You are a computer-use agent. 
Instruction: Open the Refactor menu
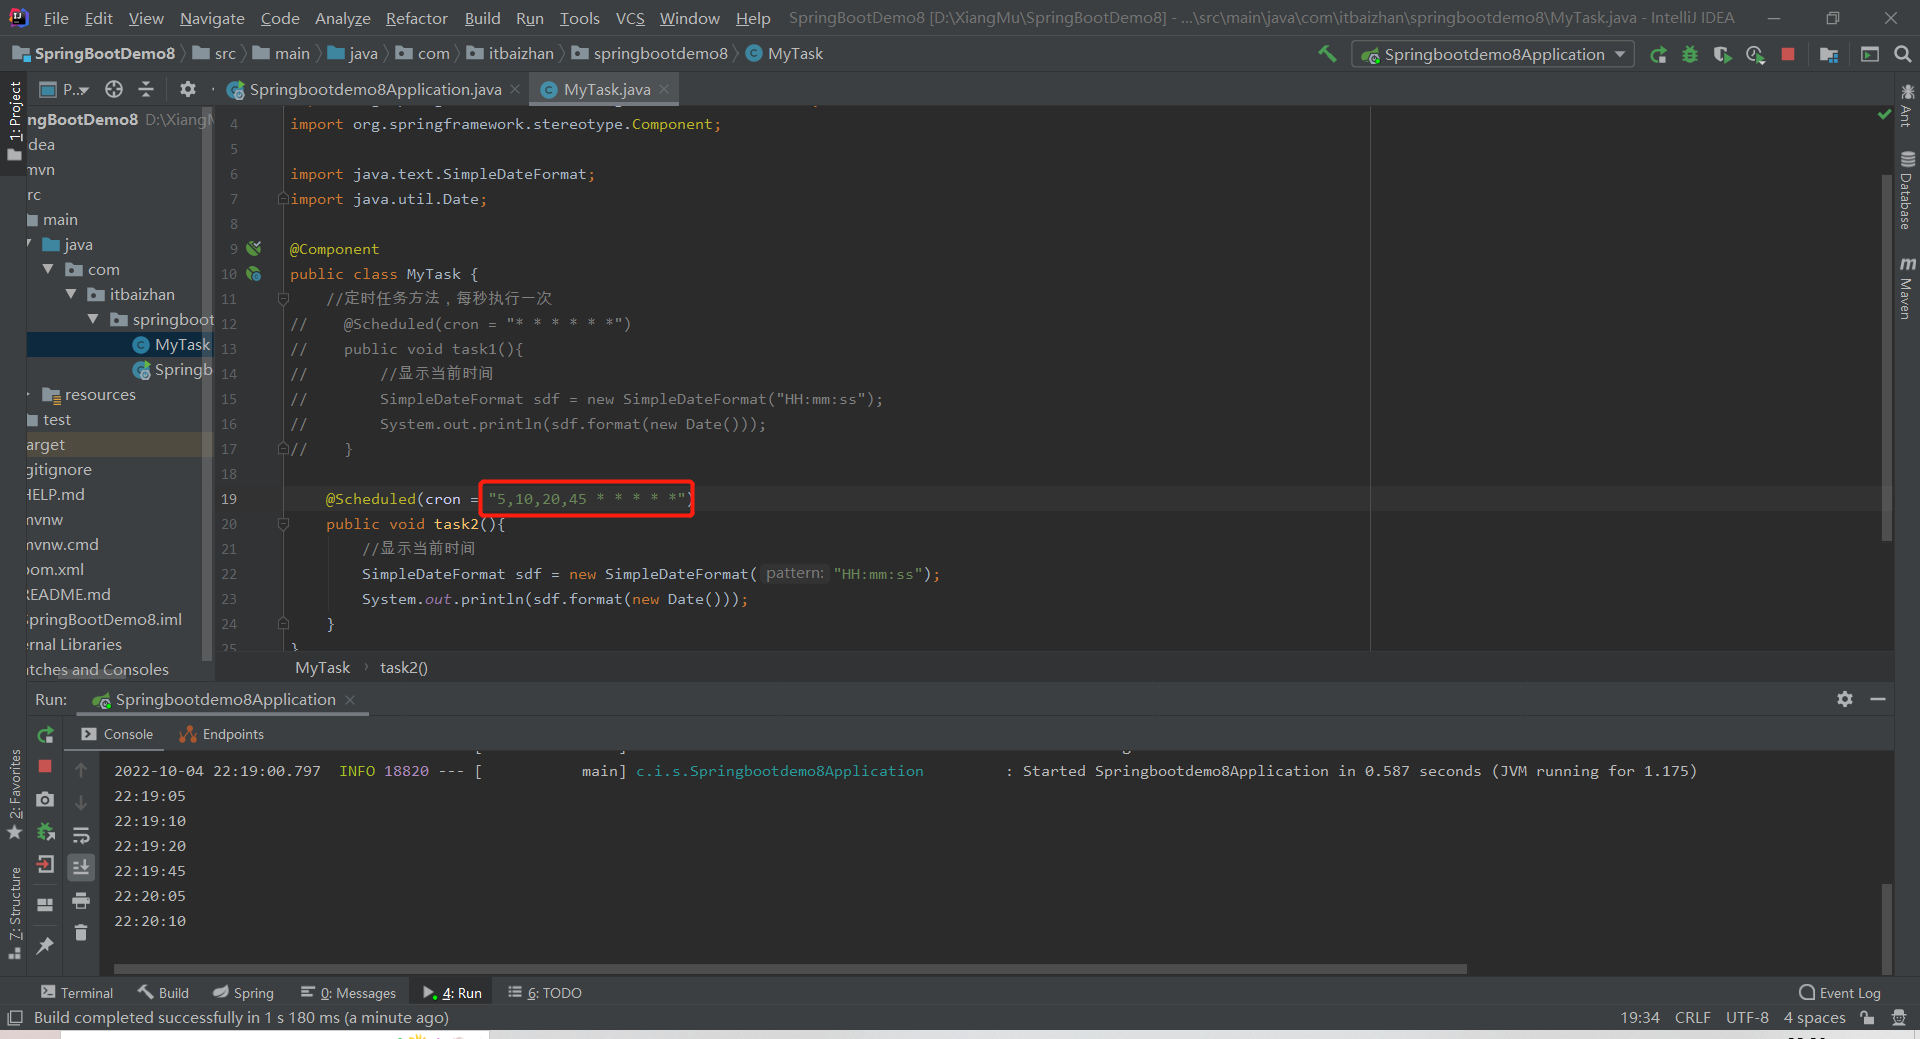click(416, 18)
